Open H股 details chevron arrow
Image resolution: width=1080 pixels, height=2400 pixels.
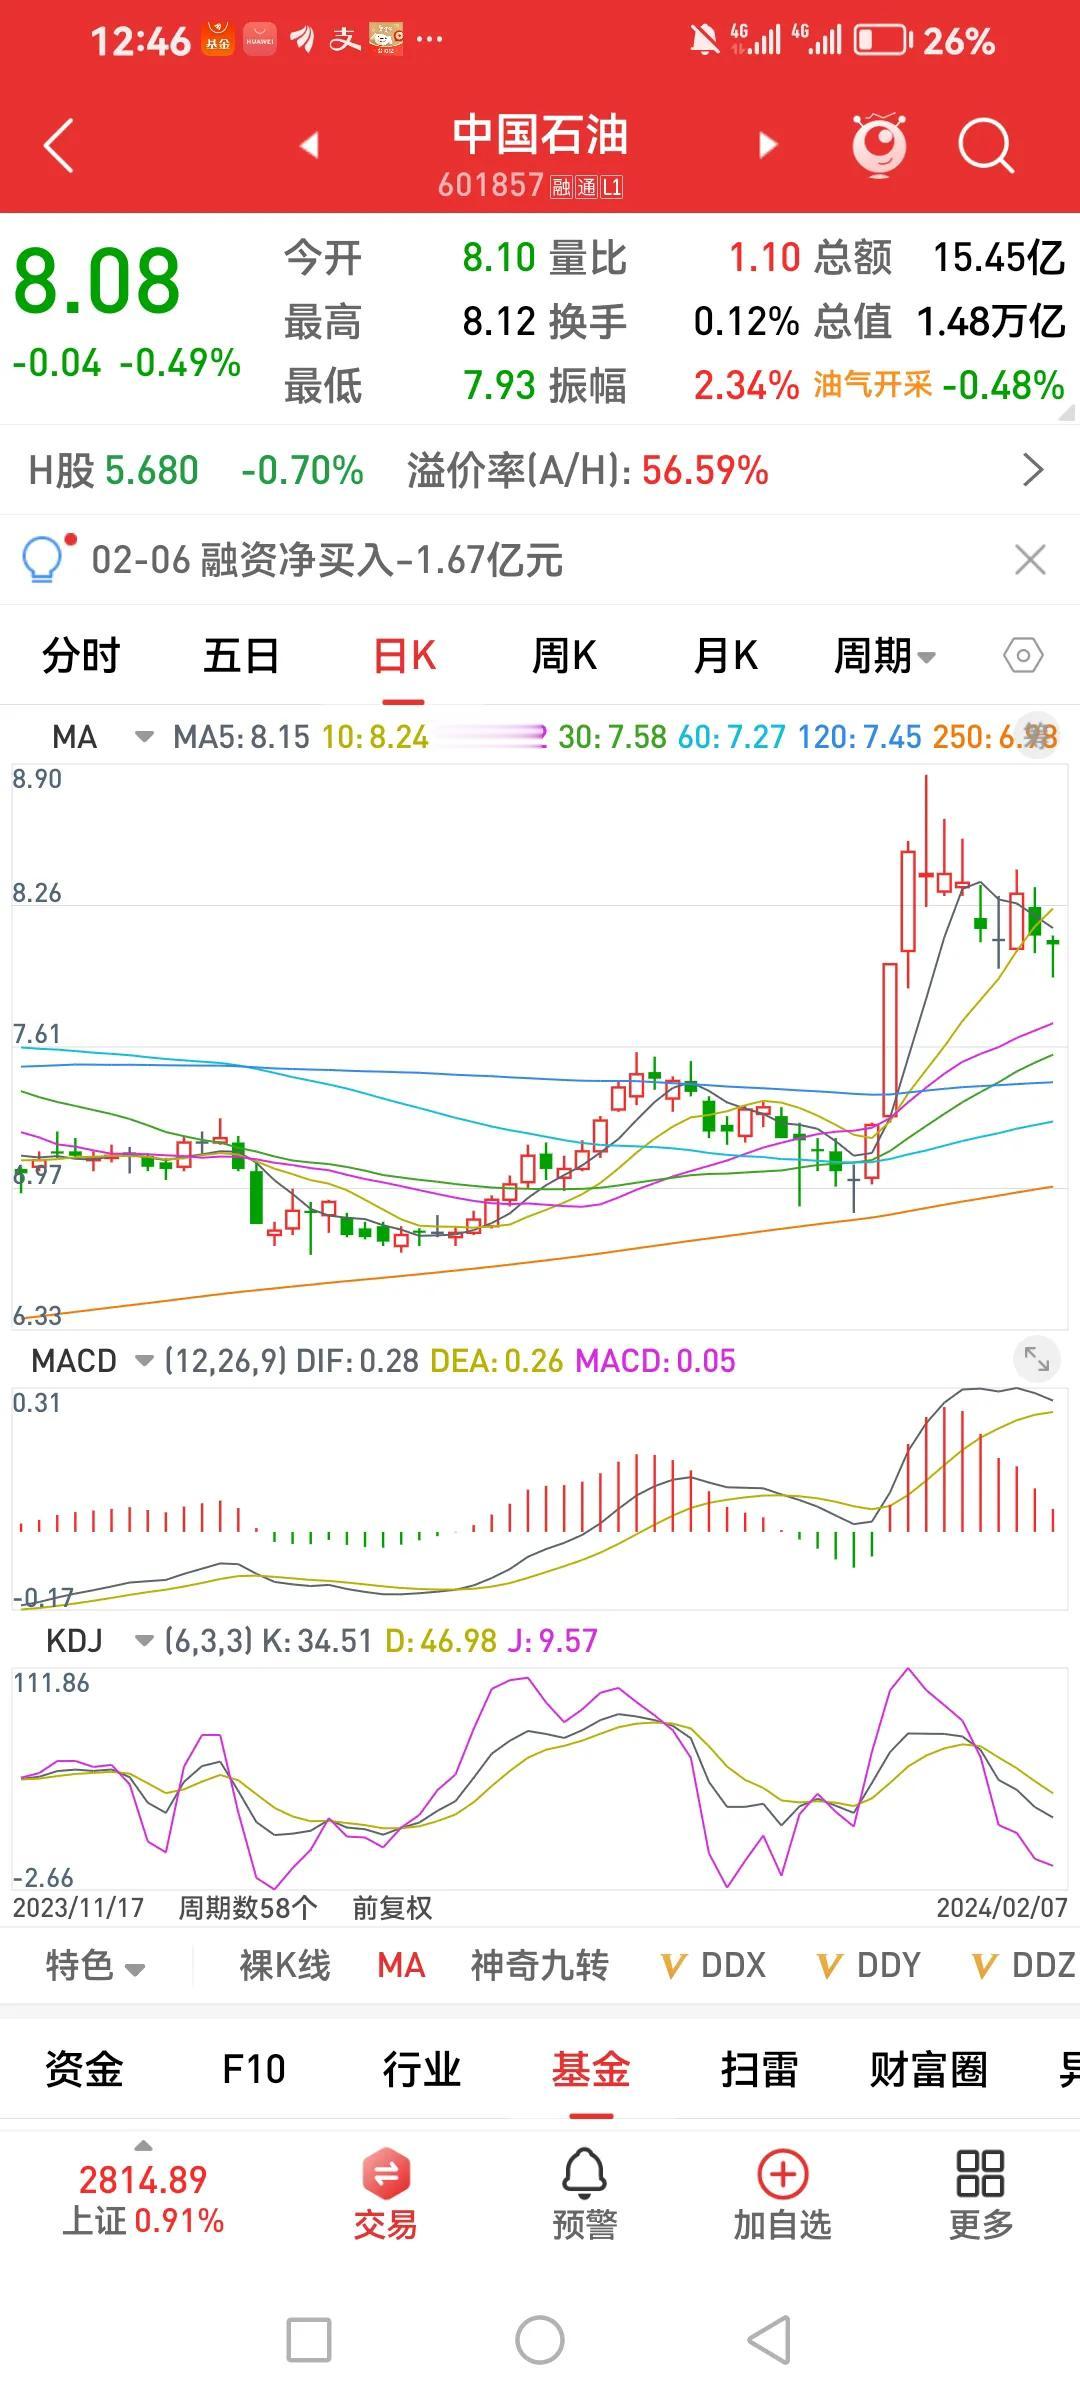(1033, 470)
